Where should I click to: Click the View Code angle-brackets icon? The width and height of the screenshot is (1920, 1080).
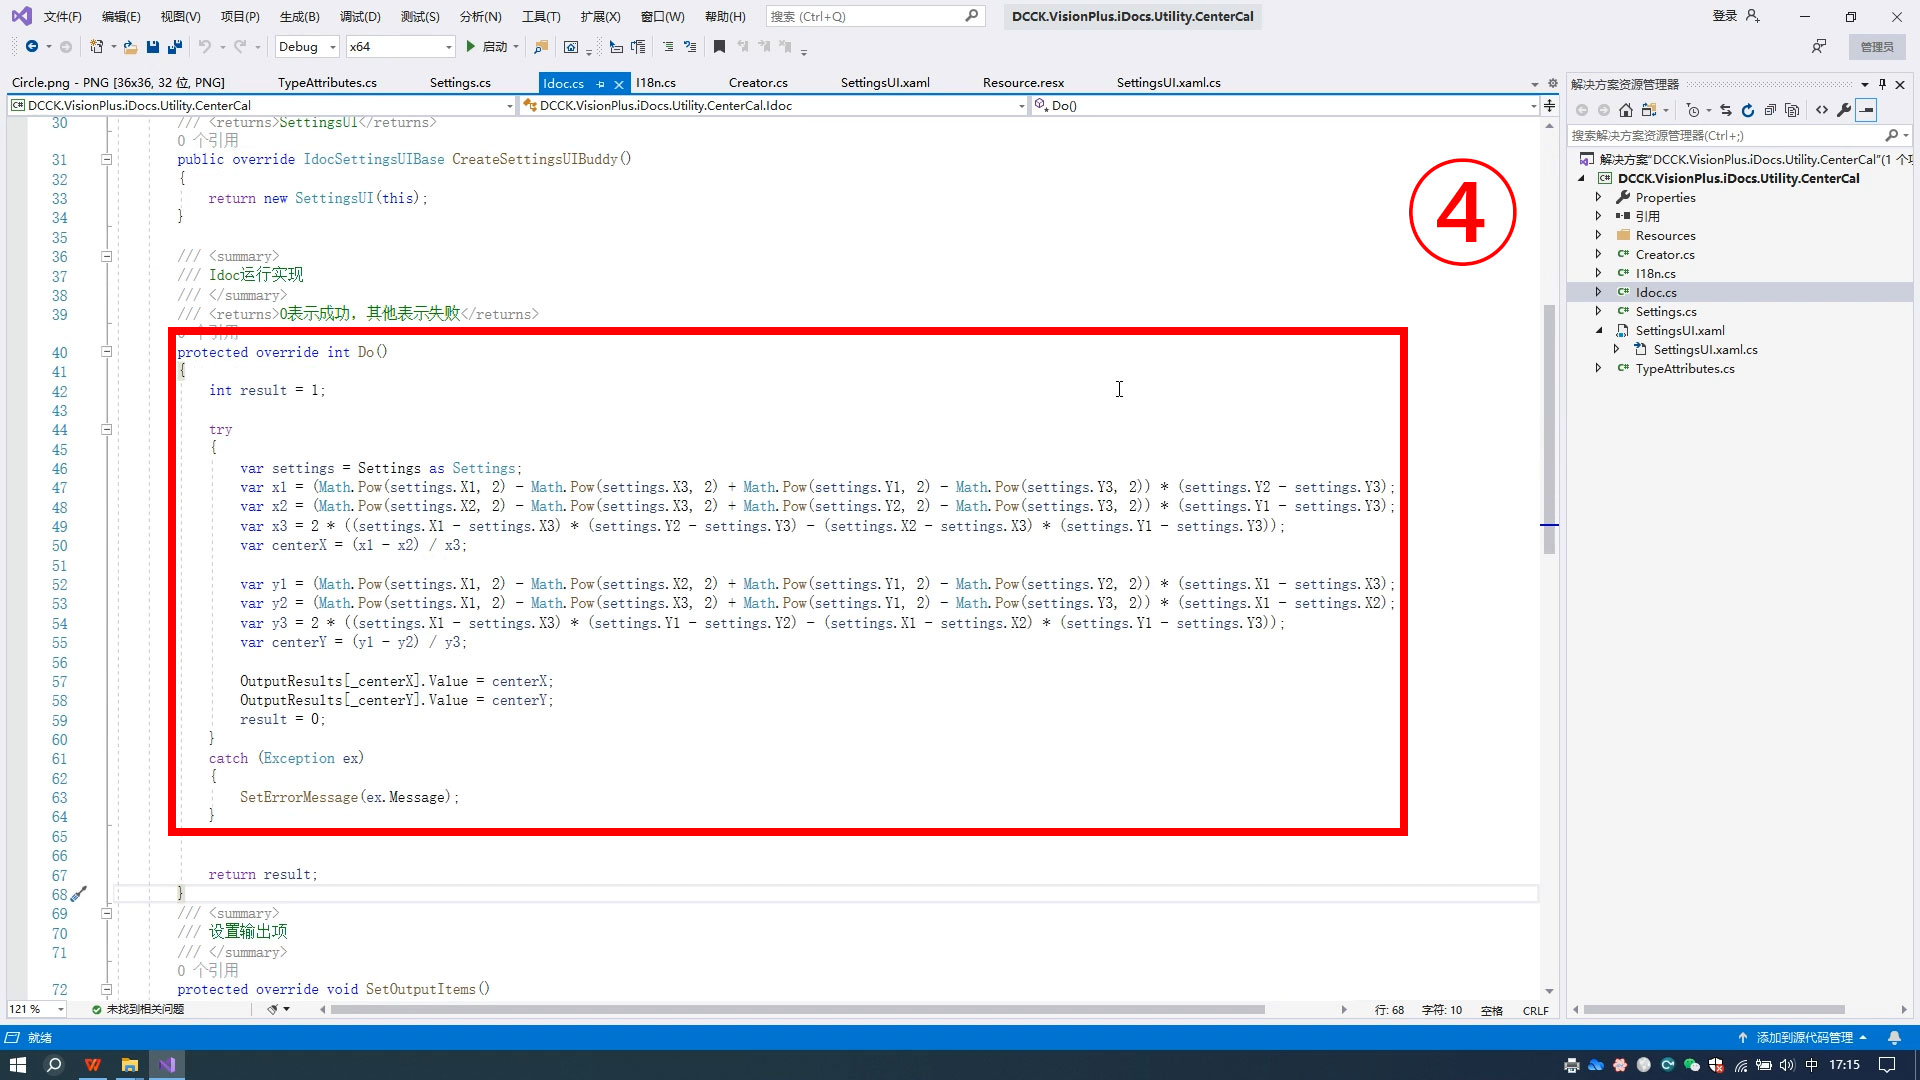click(x=1822, y=110)
